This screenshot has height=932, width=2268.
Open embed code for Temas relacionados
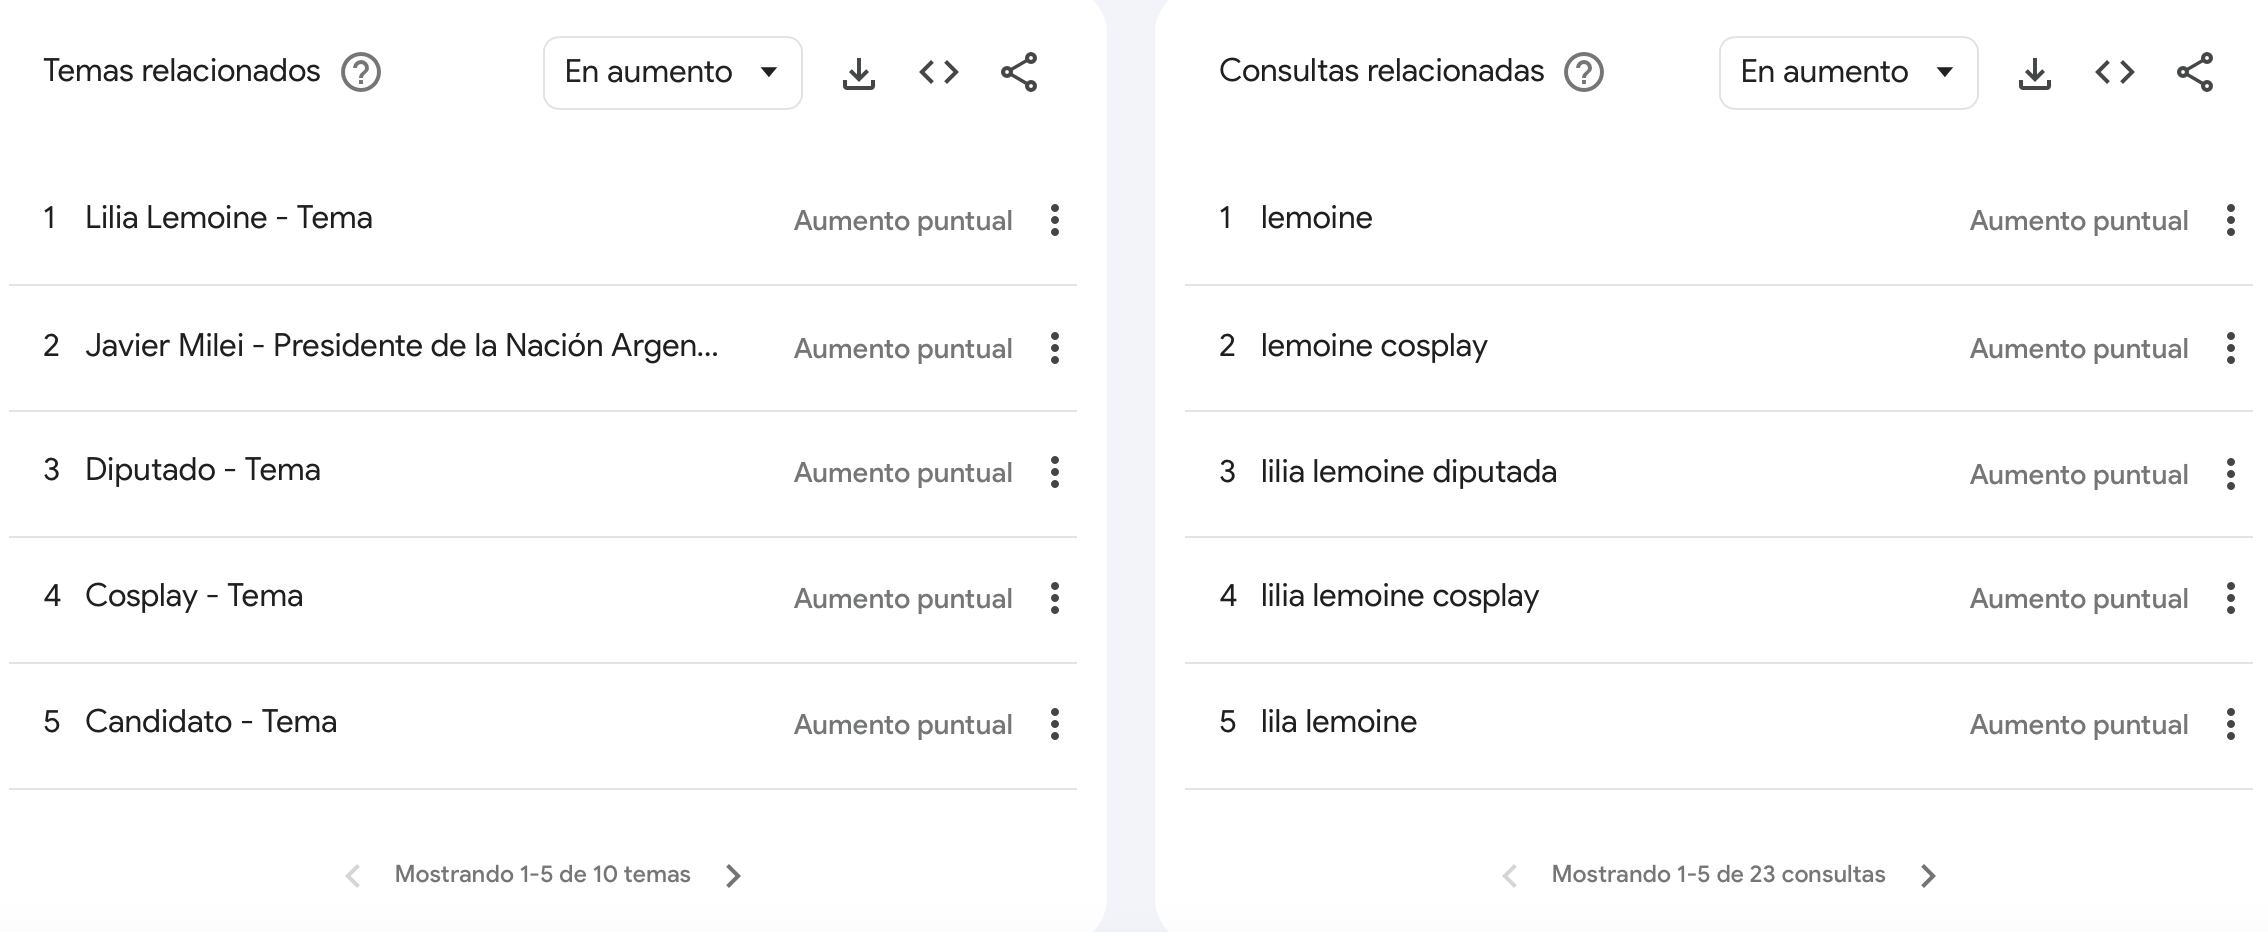938,73
